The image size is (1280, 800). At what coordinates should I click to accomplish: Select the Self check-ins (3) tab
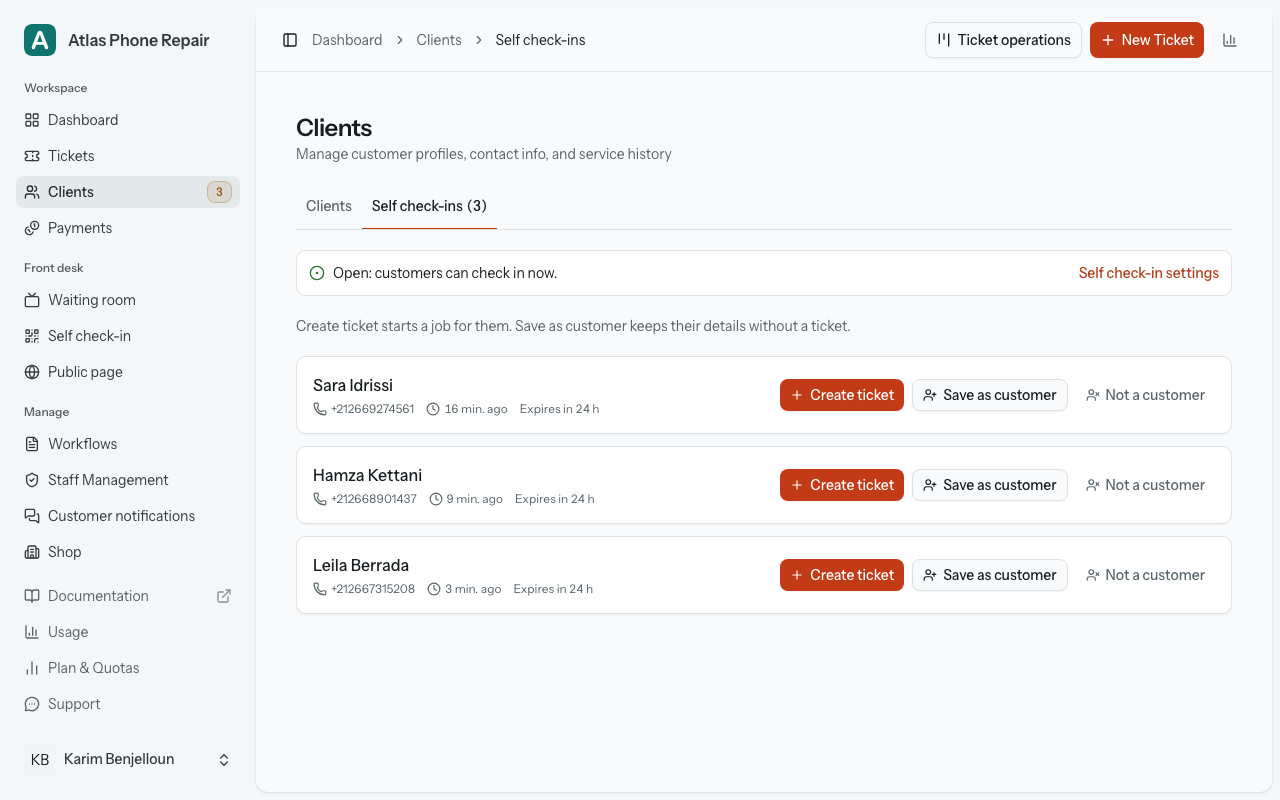[x=429, y=206]
